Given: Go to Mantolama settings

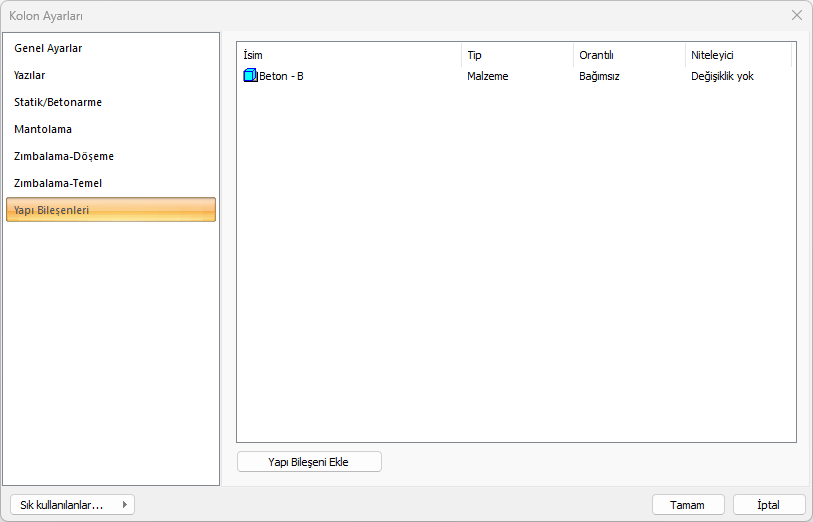Looking at the screenshot, I should tap(110, 129).
